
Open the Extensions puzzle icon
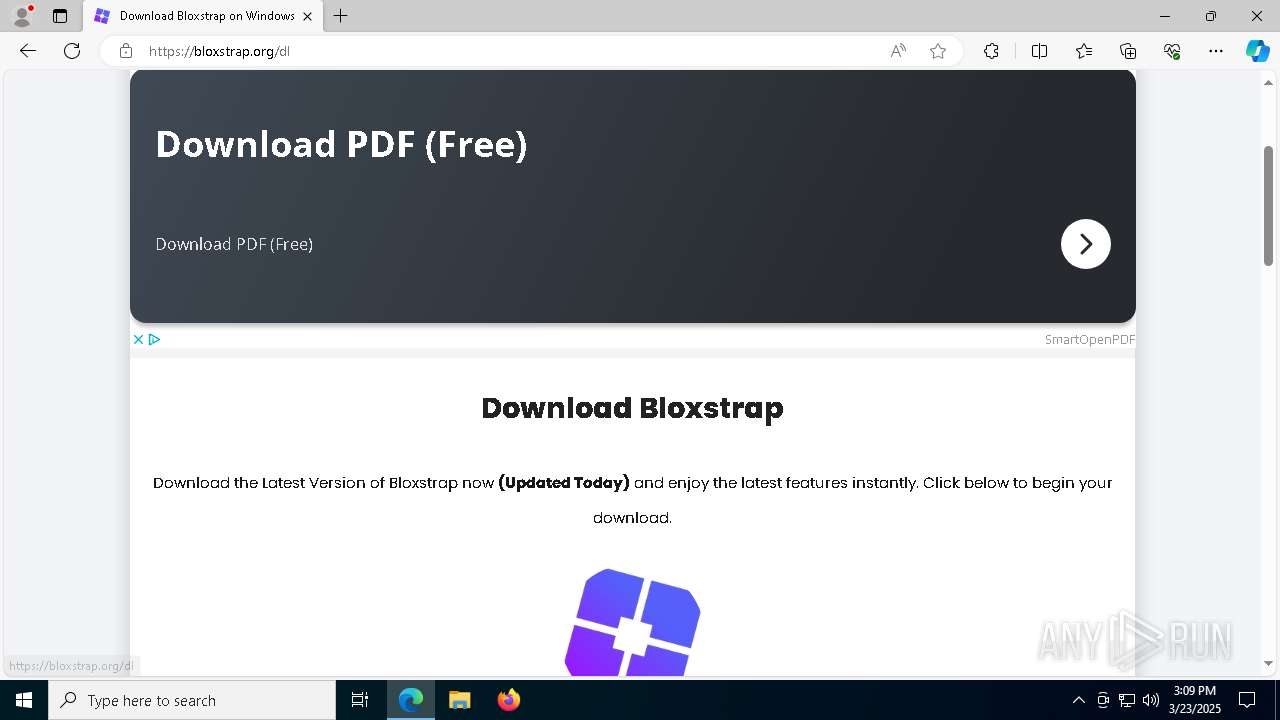coord(991,51)
